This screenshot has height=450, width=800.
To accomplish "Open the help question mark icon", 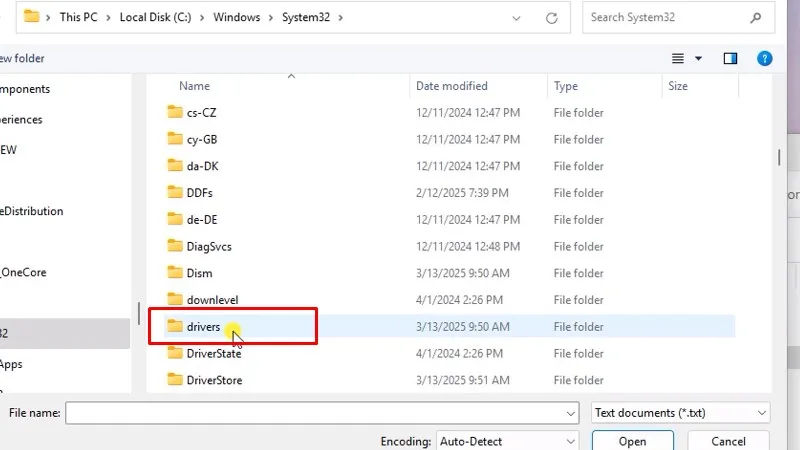I will [764, 58].
